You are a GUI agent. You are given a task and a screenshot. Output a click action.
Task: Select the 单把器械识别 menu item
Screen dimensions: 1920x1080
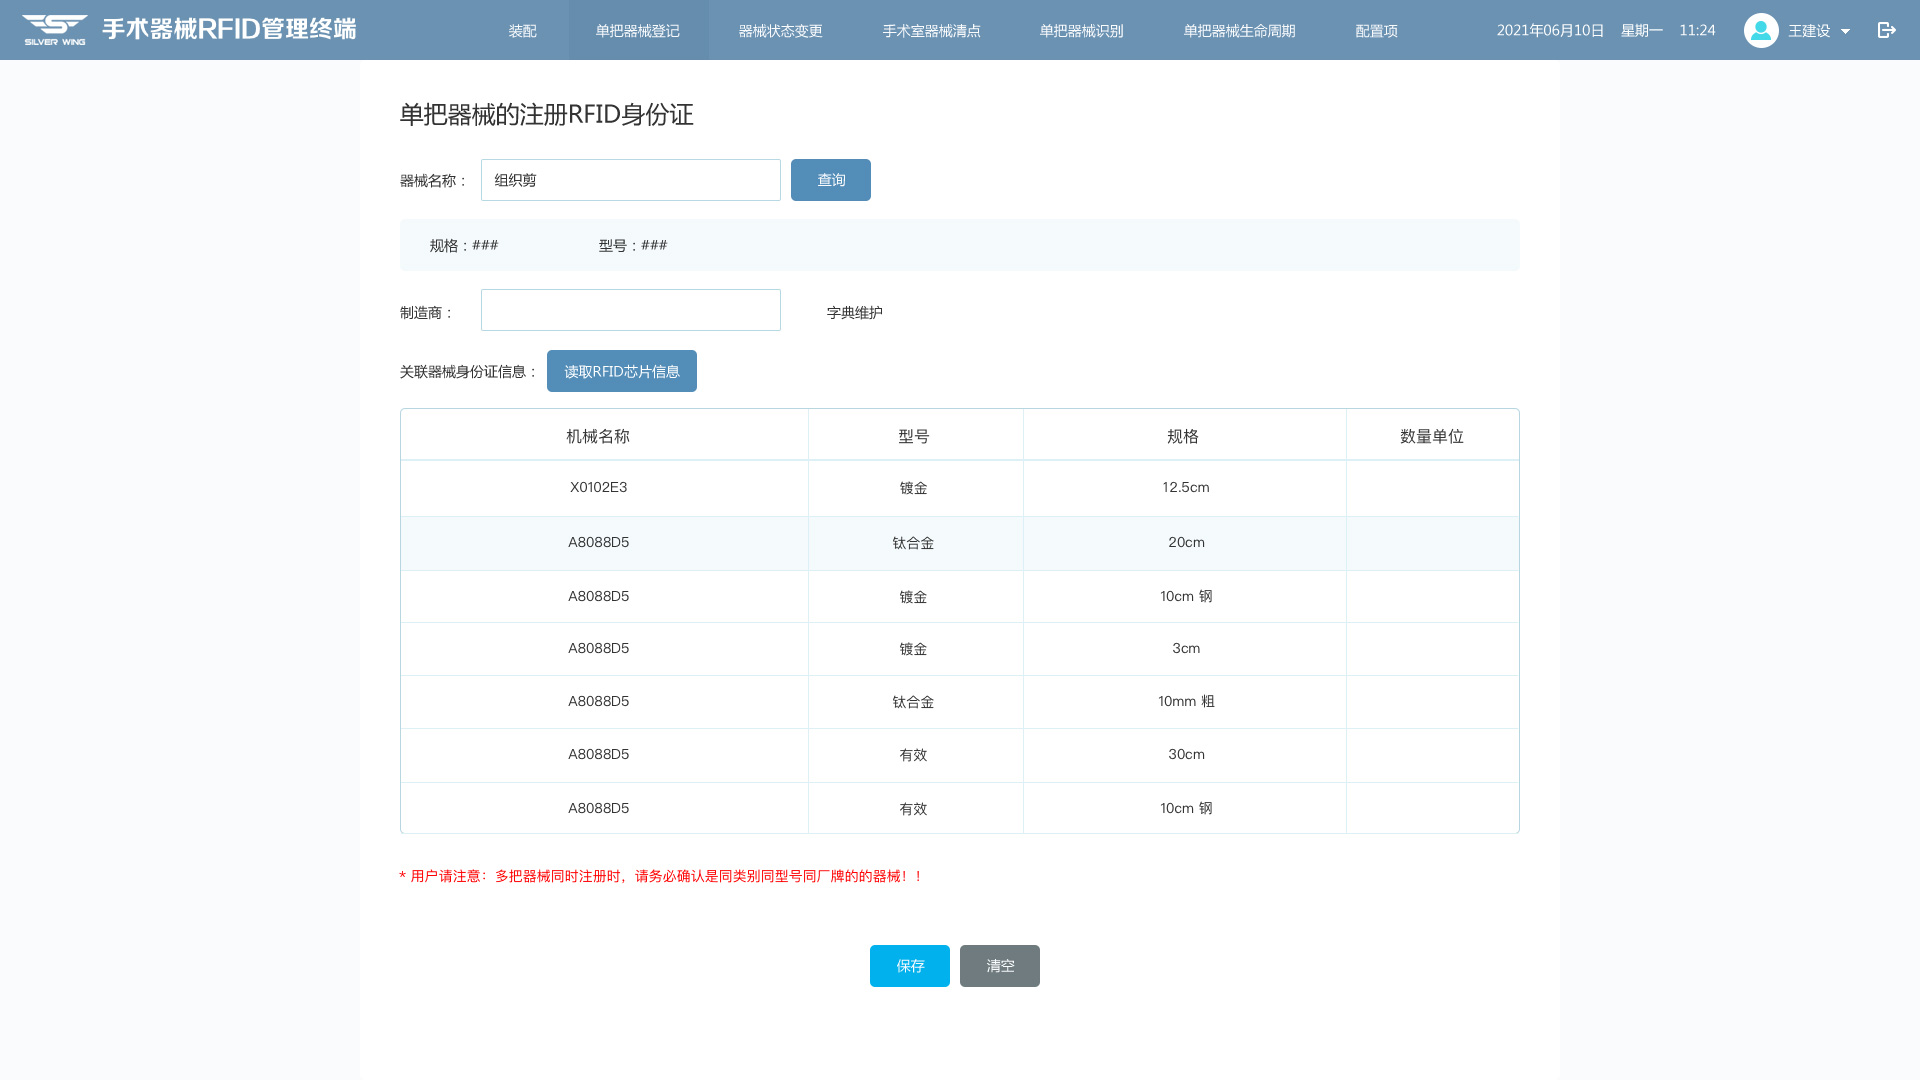(1081, 31)
